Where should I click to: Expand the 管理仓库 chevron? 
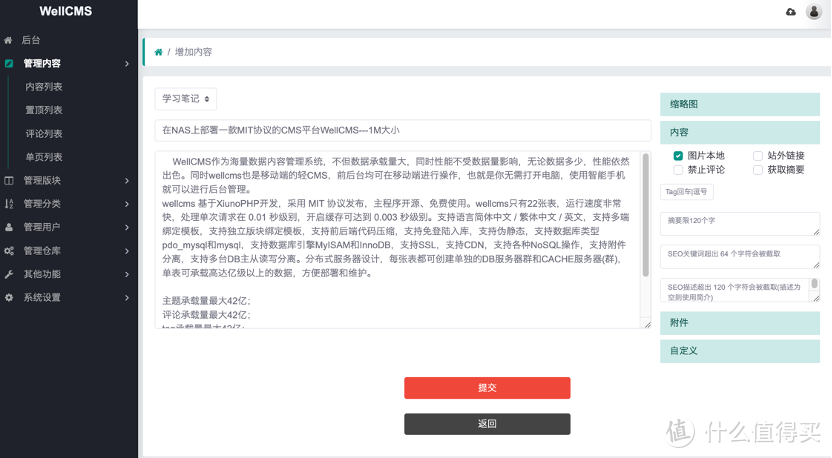pos(127,250)
